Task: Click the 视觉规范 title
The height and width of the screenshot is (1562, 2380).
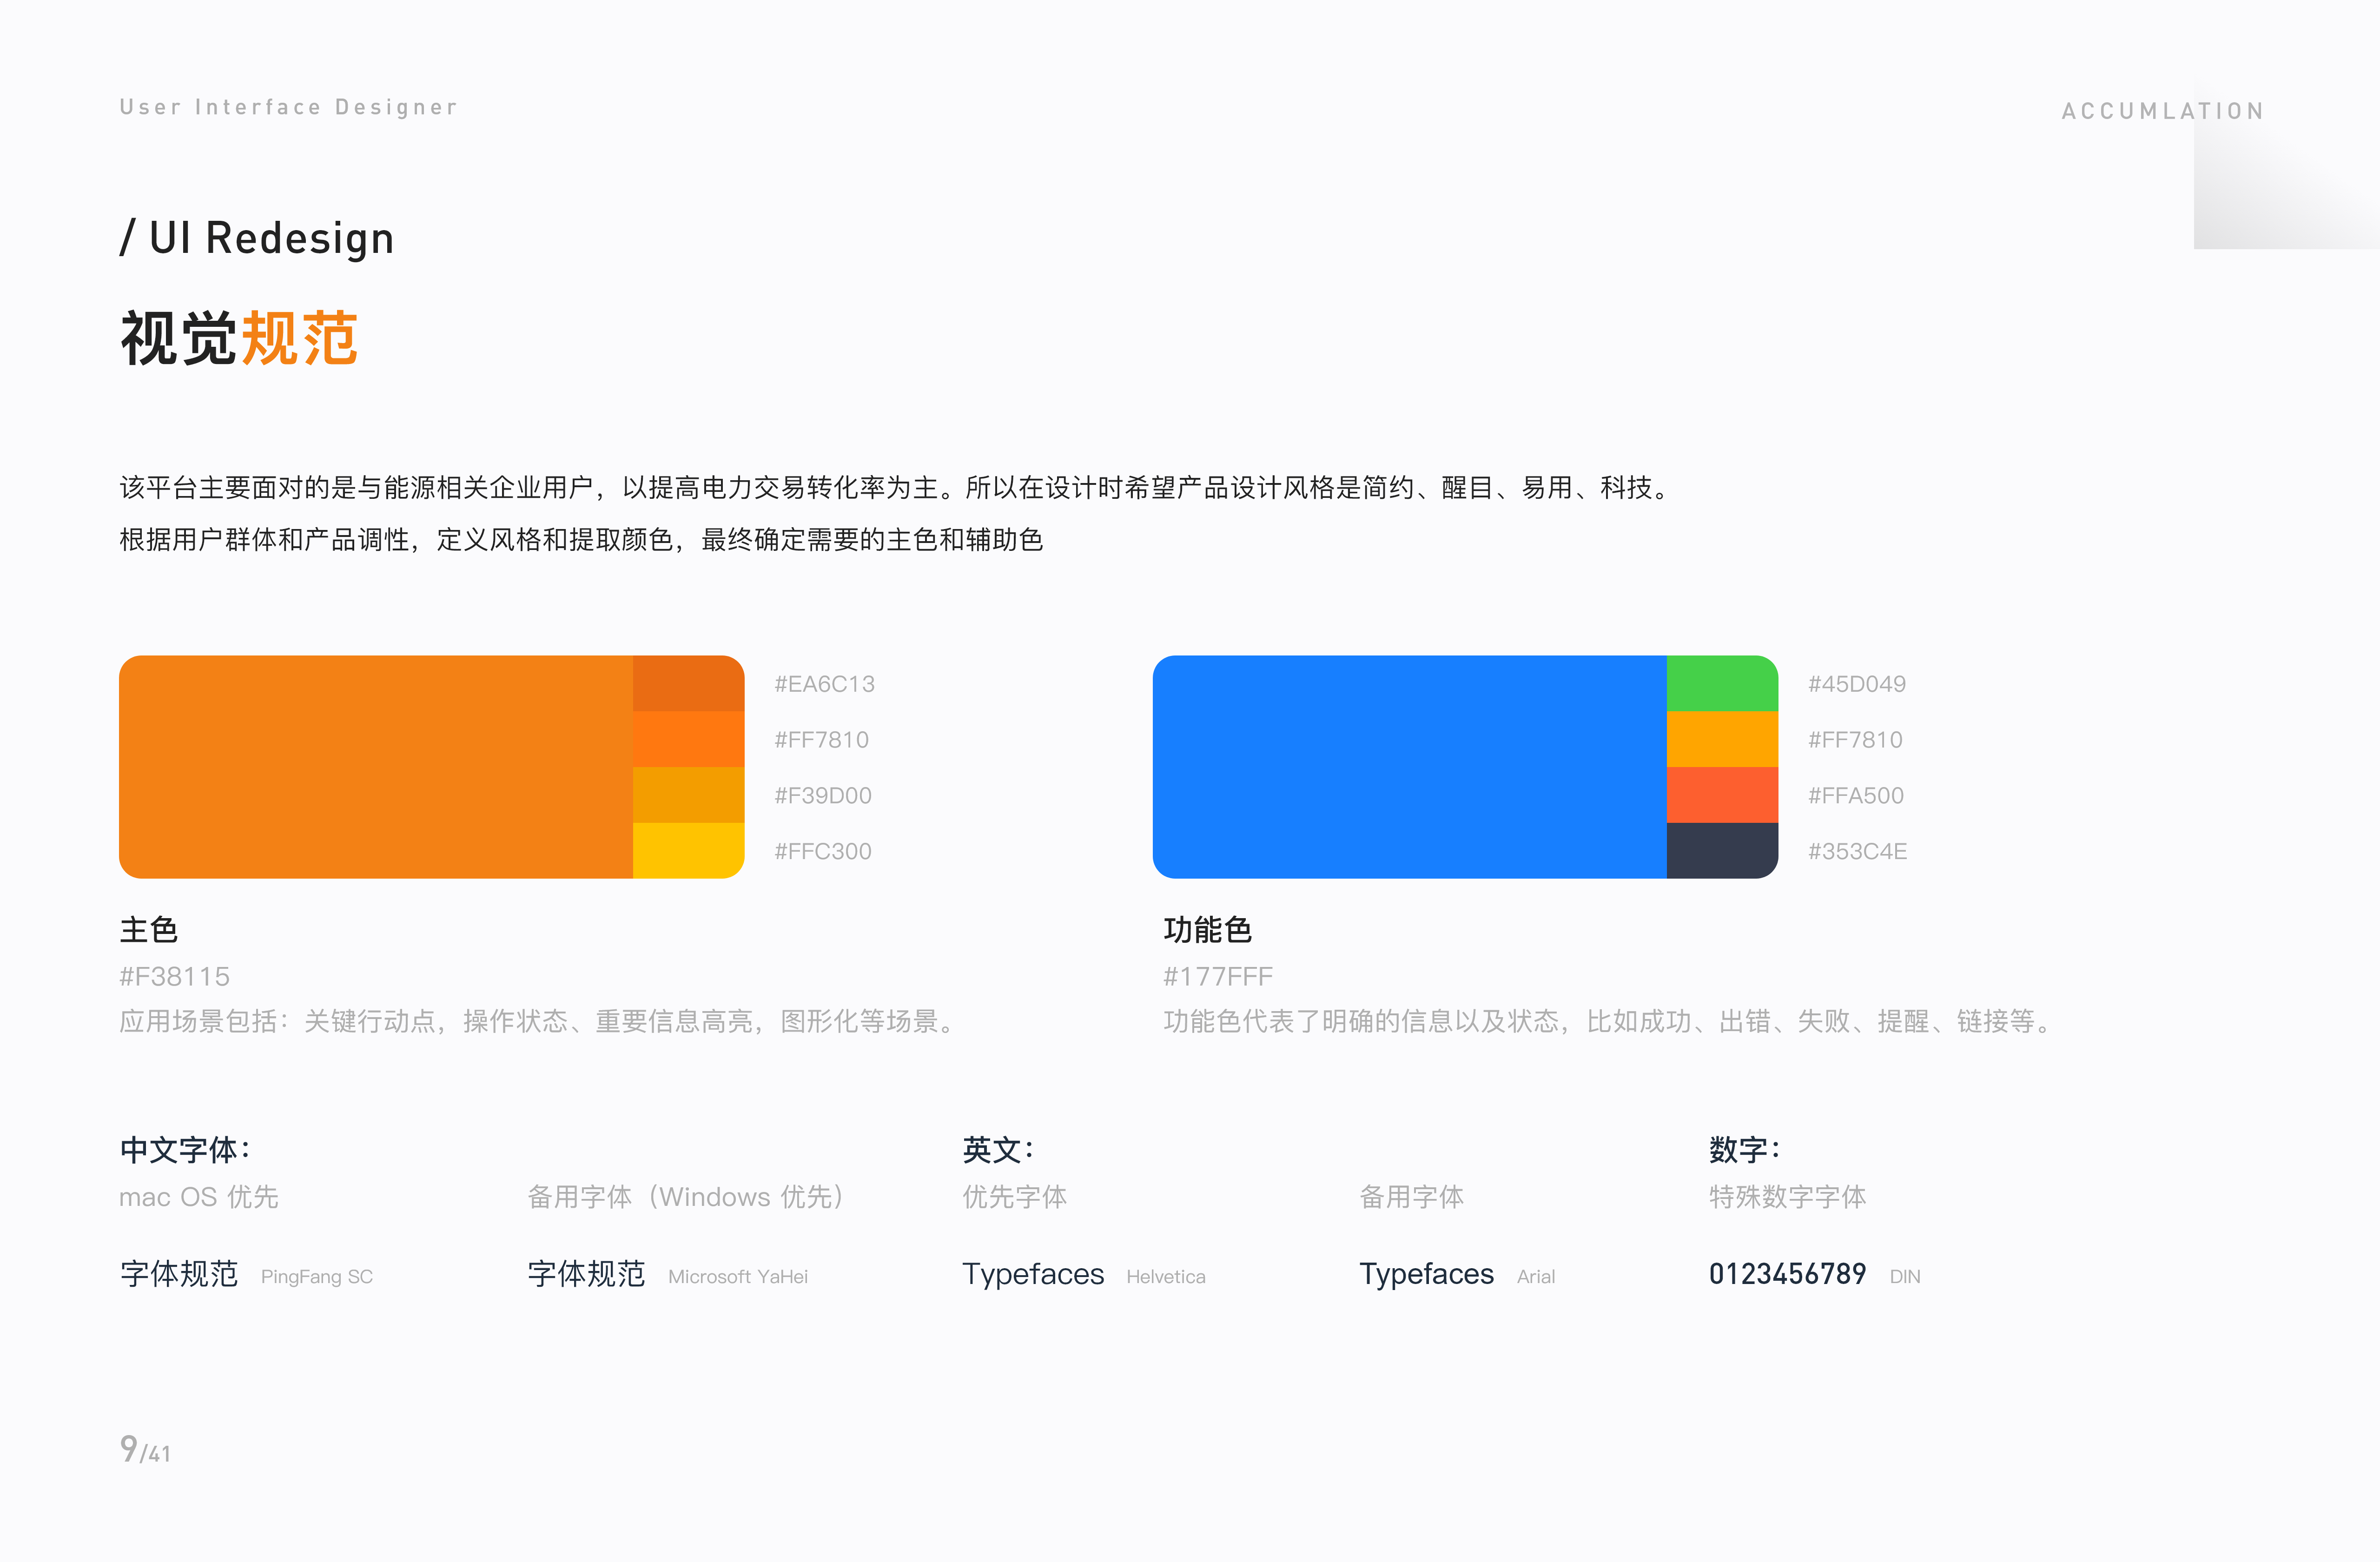Action: [x=238, y=338]
